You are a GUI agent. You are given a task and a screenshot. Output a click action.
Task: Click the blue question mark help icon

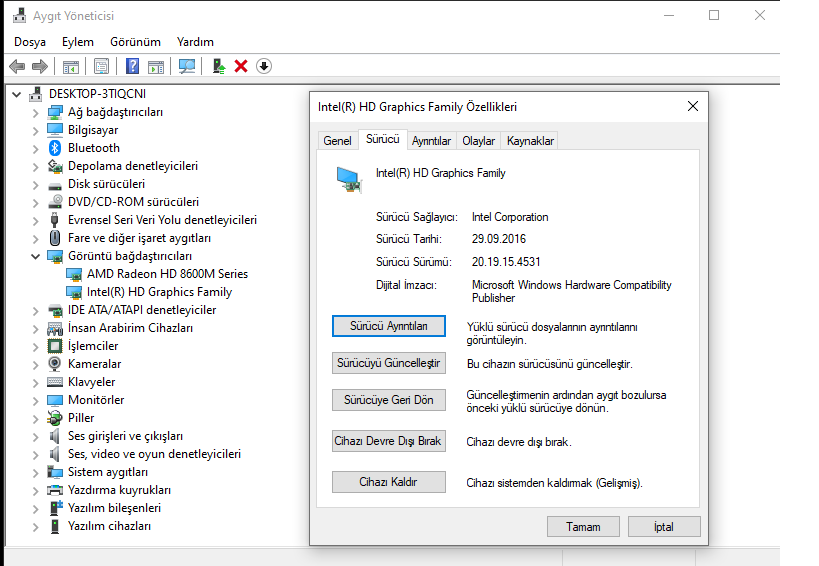tap(132, 66)
